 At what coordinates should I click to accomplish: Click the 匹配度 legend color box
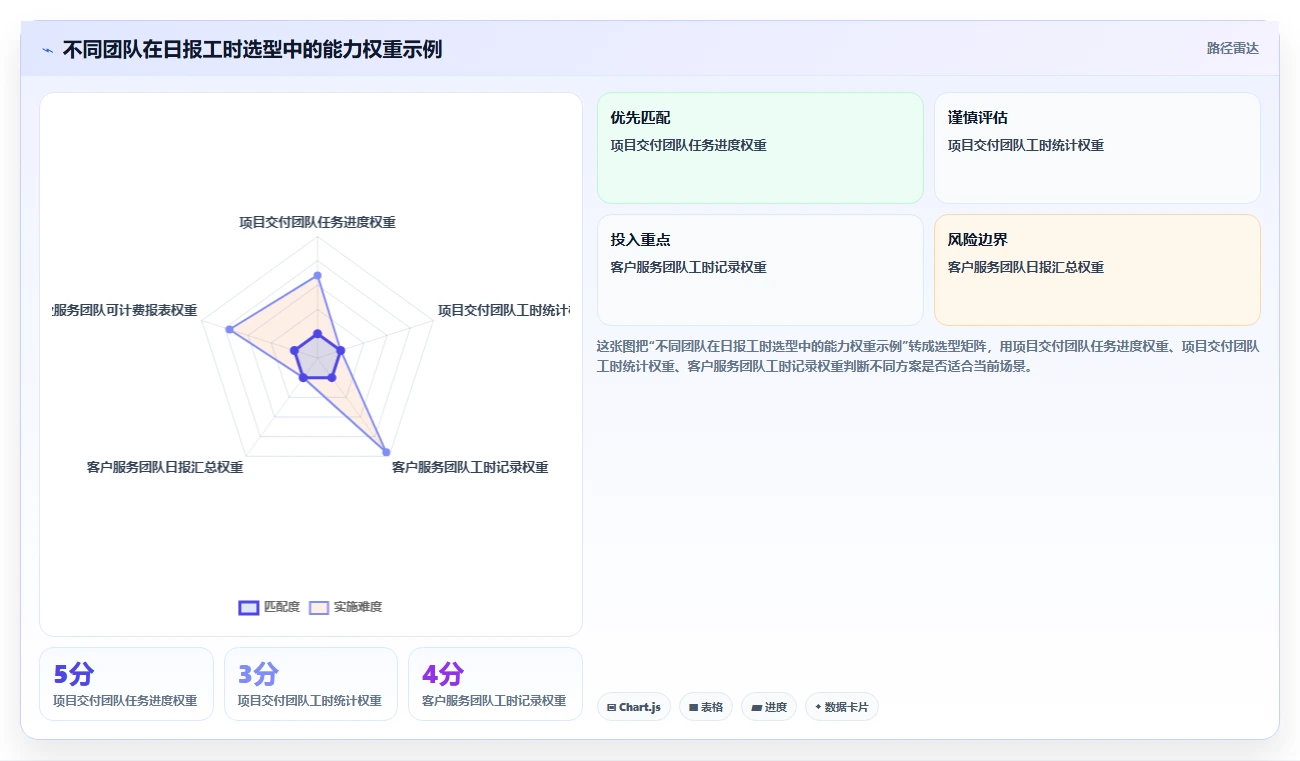tap(249, 607)
